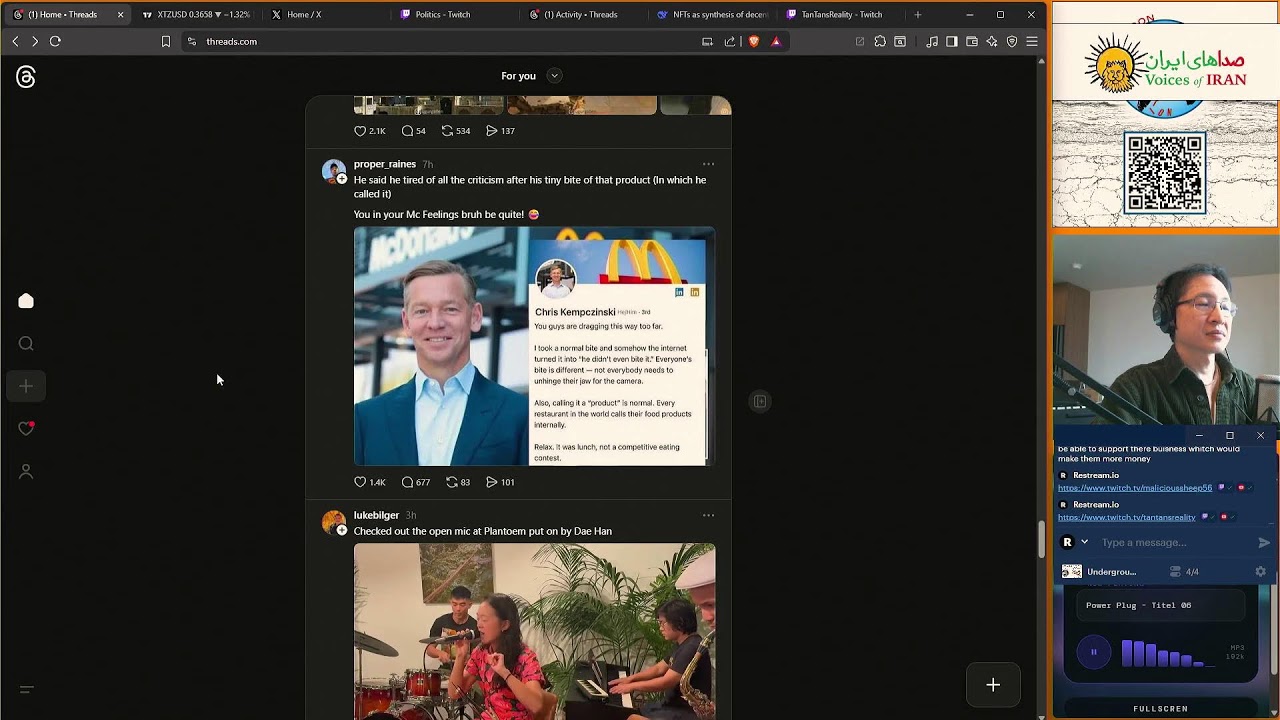Screen dimensions: 1280x720
Task: Create a new thread from sidebar plus
Action: click(x=26, y=386)
